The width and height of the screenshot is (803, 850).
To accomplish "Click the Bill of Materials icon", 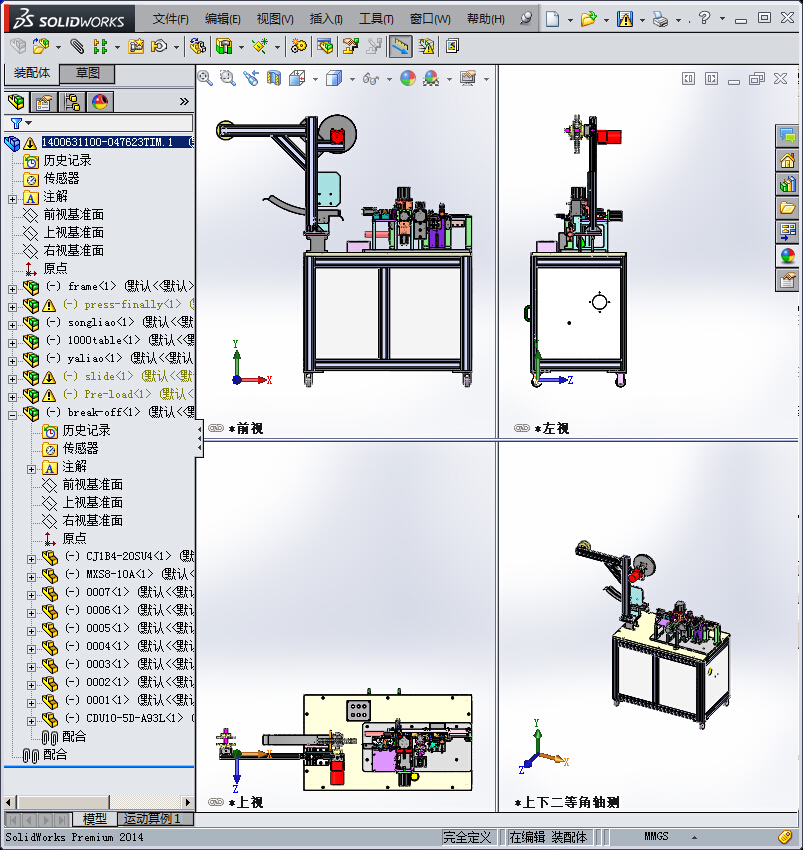I will 325,46.
